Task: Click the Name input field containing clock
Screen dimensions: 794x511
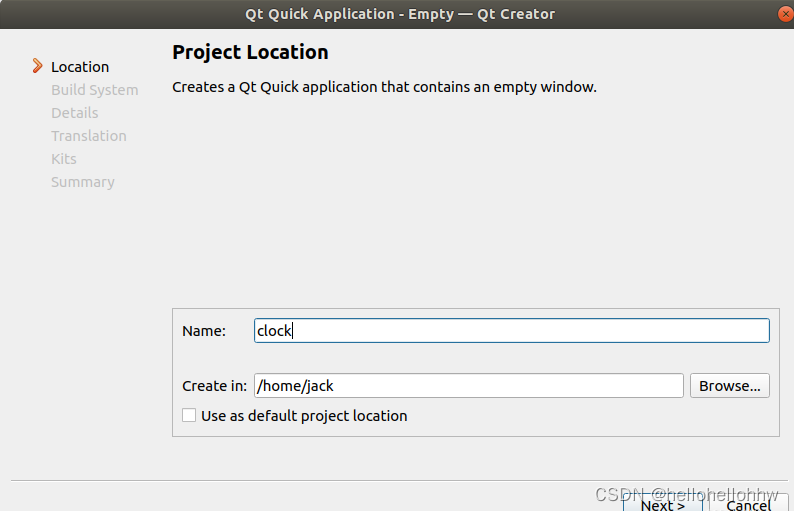Action: pos(511,331)
